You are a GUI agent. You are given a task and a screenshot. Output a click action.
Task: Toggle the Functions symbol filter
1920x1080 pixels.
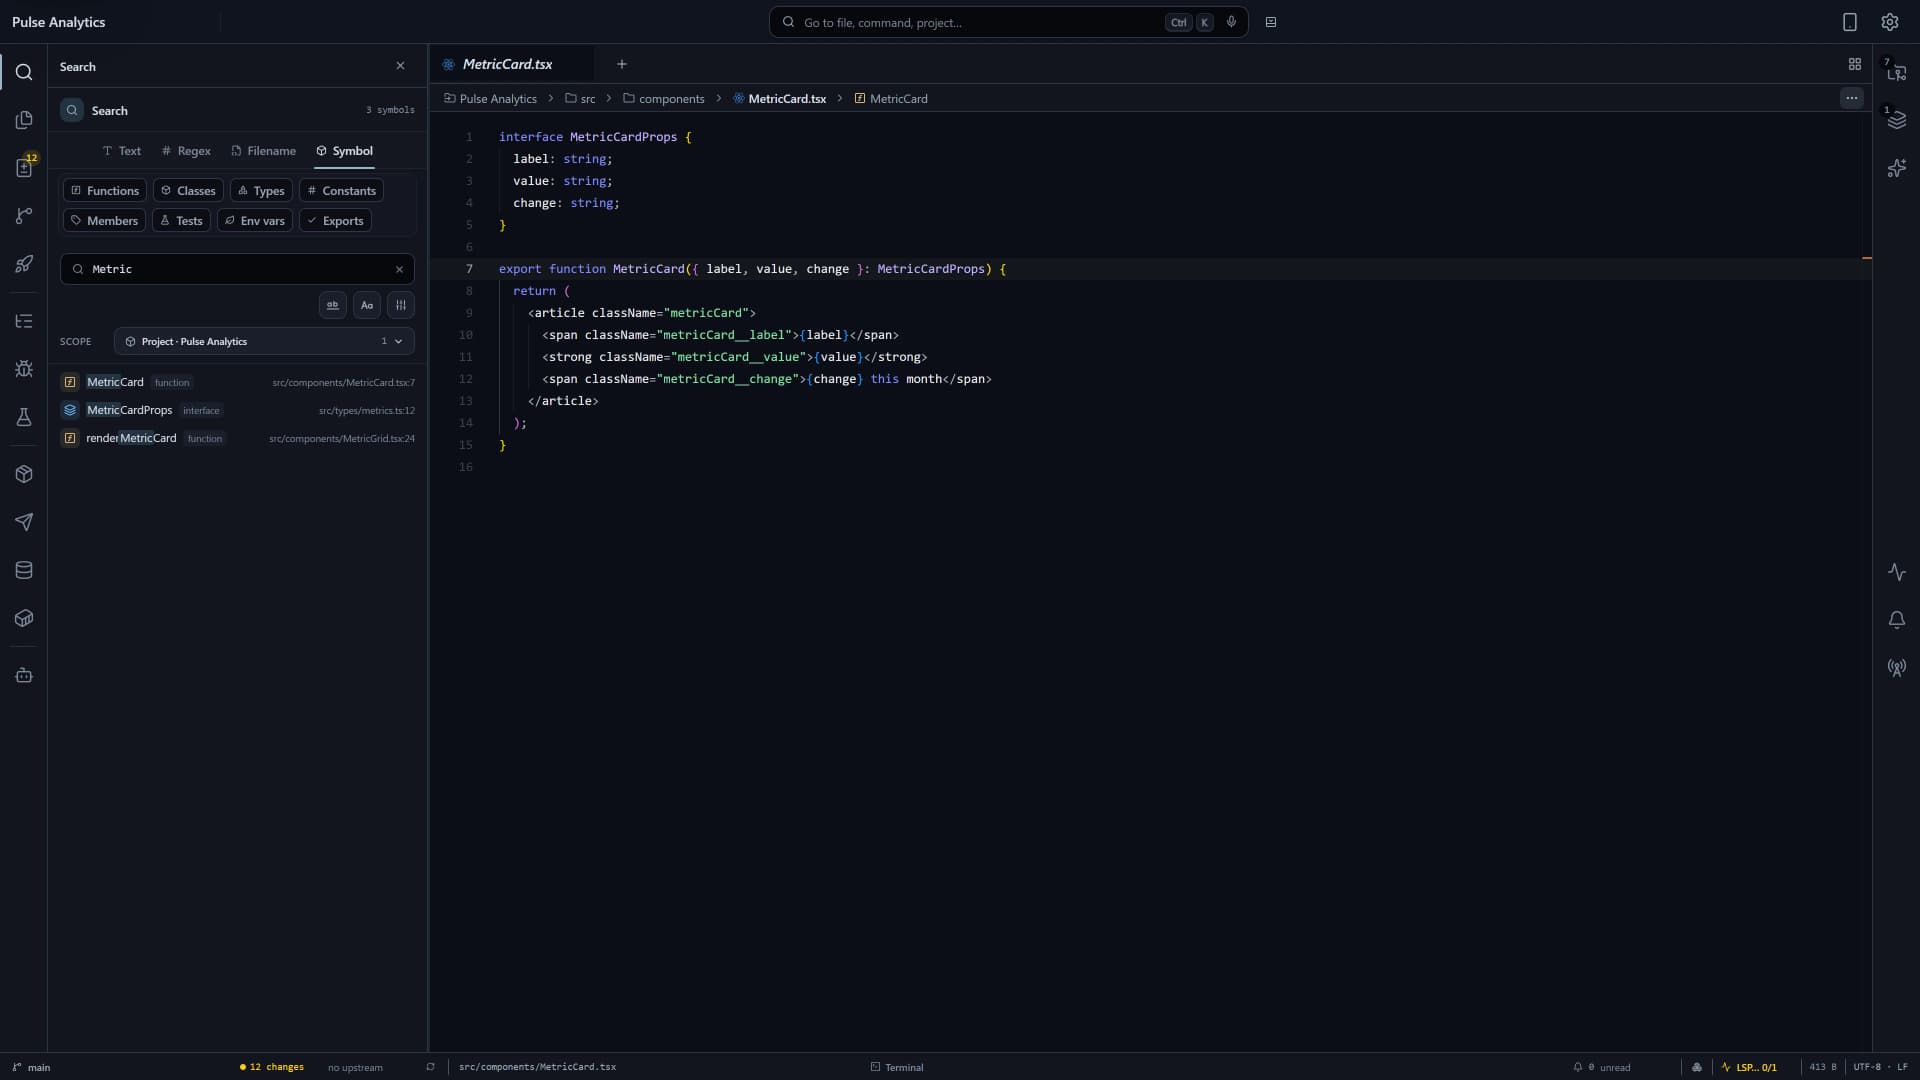pyautogui.click(x=105, y=191)
